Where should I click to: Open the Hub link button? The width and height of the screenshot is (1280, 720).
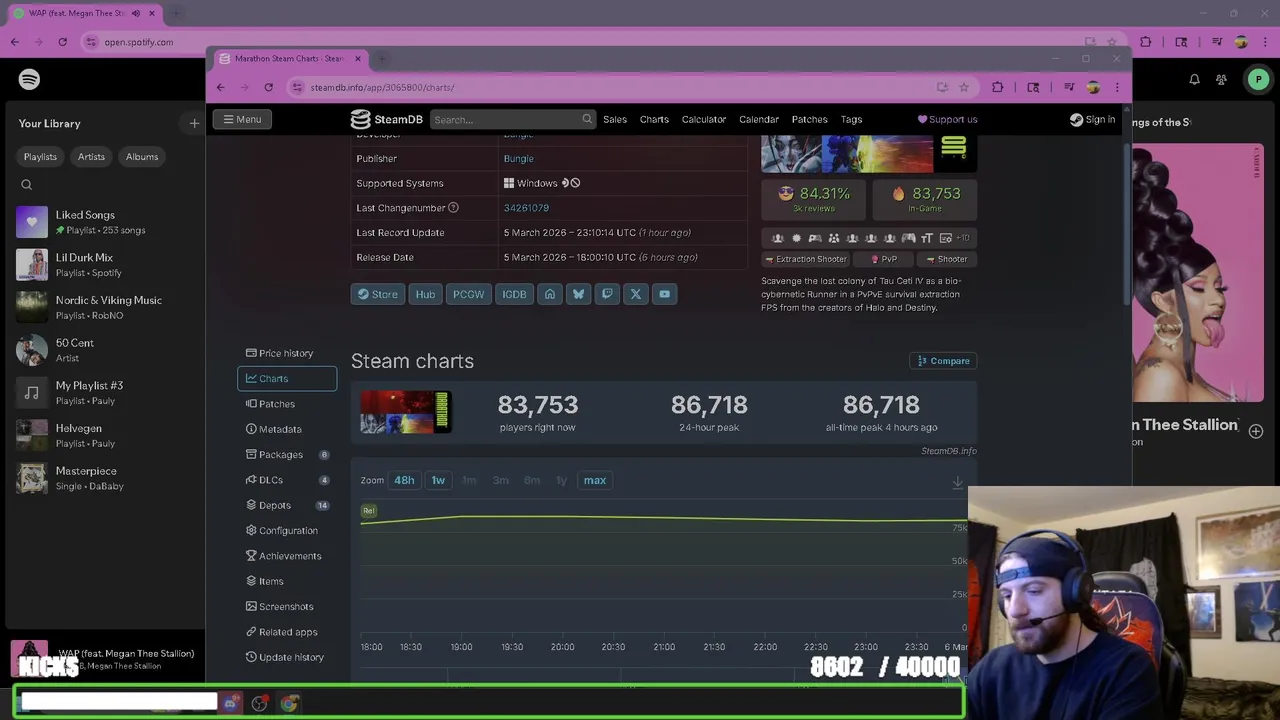[x=425, y=294]
